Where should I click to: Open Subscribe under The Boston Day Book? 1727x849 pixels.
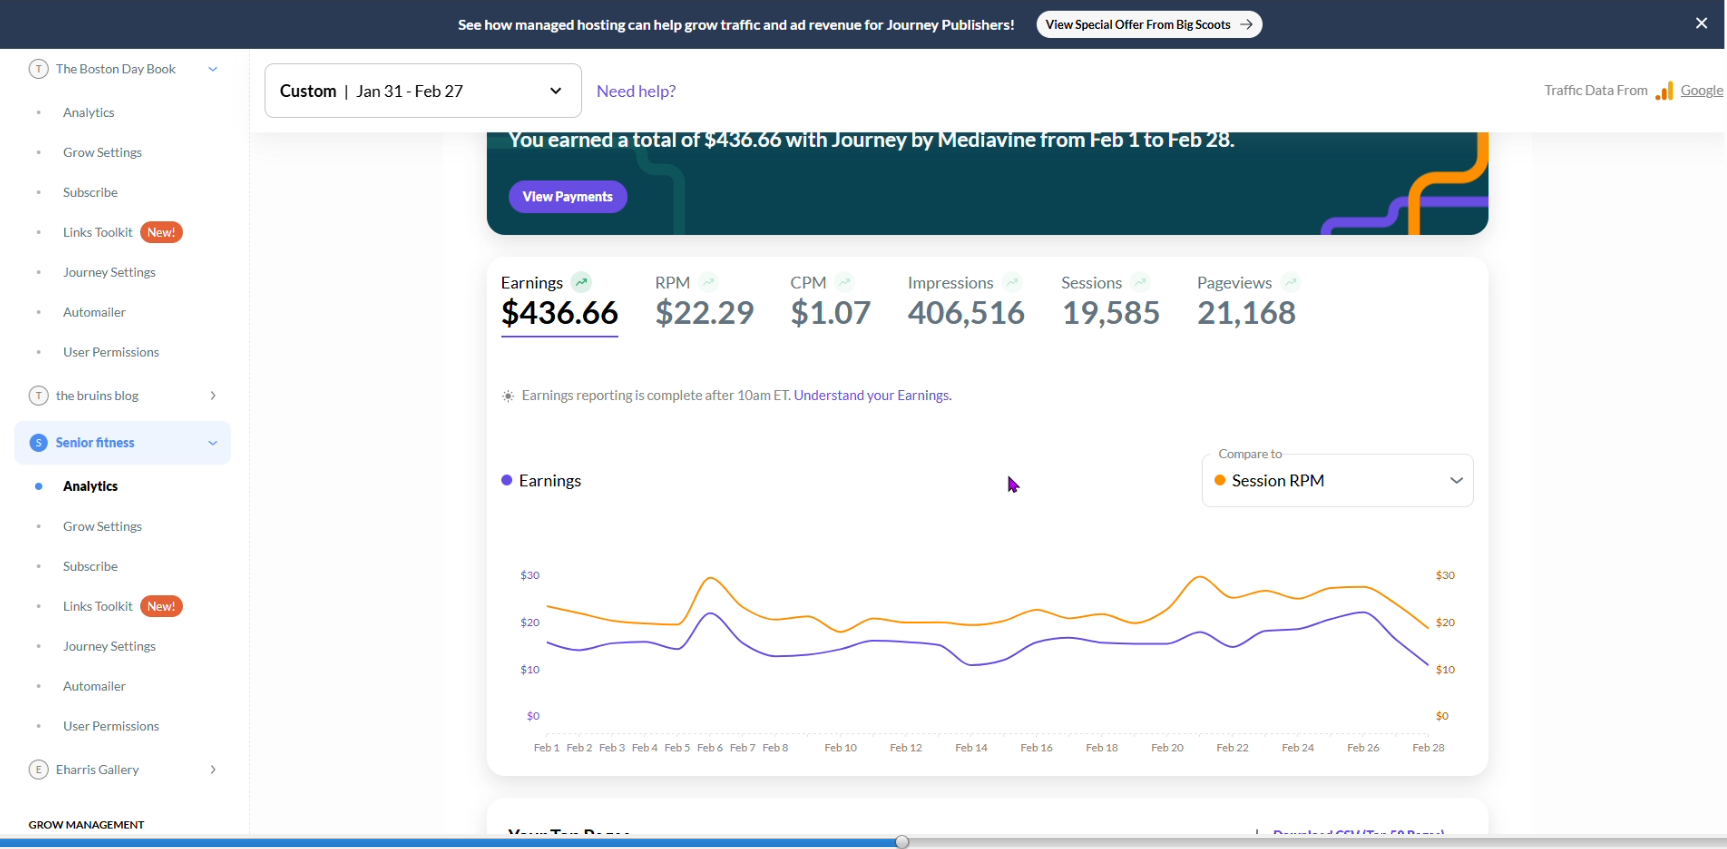click(90, 192)
